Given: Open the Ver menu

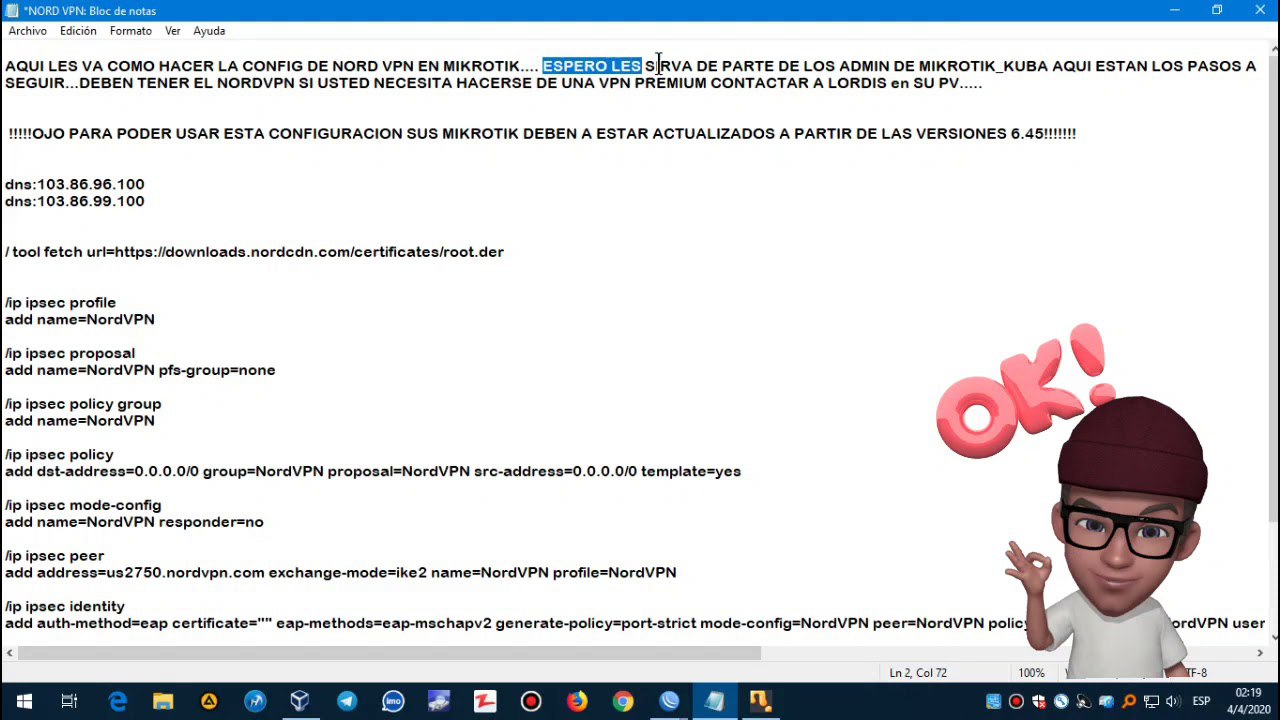Looking at the screenshot, I should 173,31.
